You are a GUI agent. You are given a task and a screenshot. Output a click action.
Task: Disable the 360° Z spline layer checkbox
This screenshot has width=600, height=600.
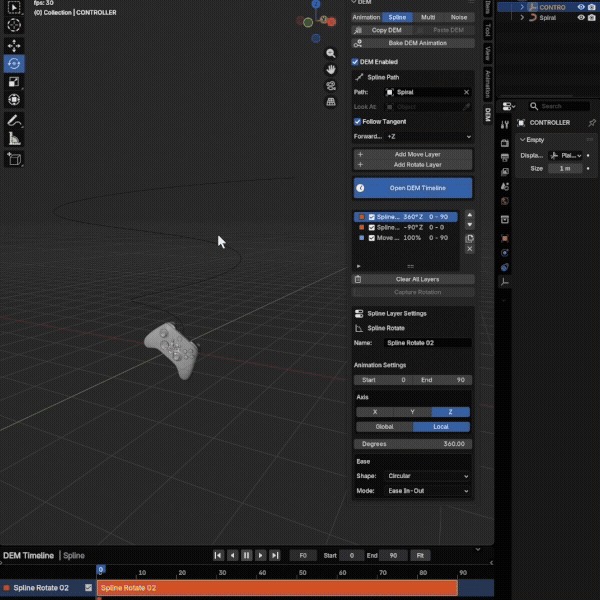(x=372, y=217)
